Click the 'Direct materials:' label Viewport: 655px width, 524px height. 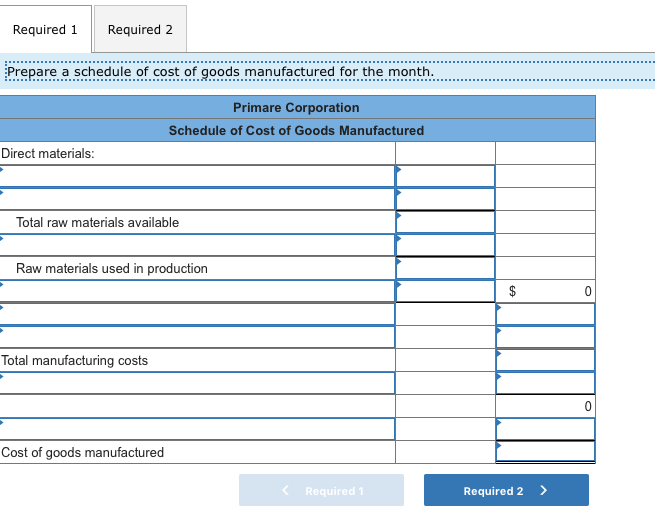[x=48, y=153]
